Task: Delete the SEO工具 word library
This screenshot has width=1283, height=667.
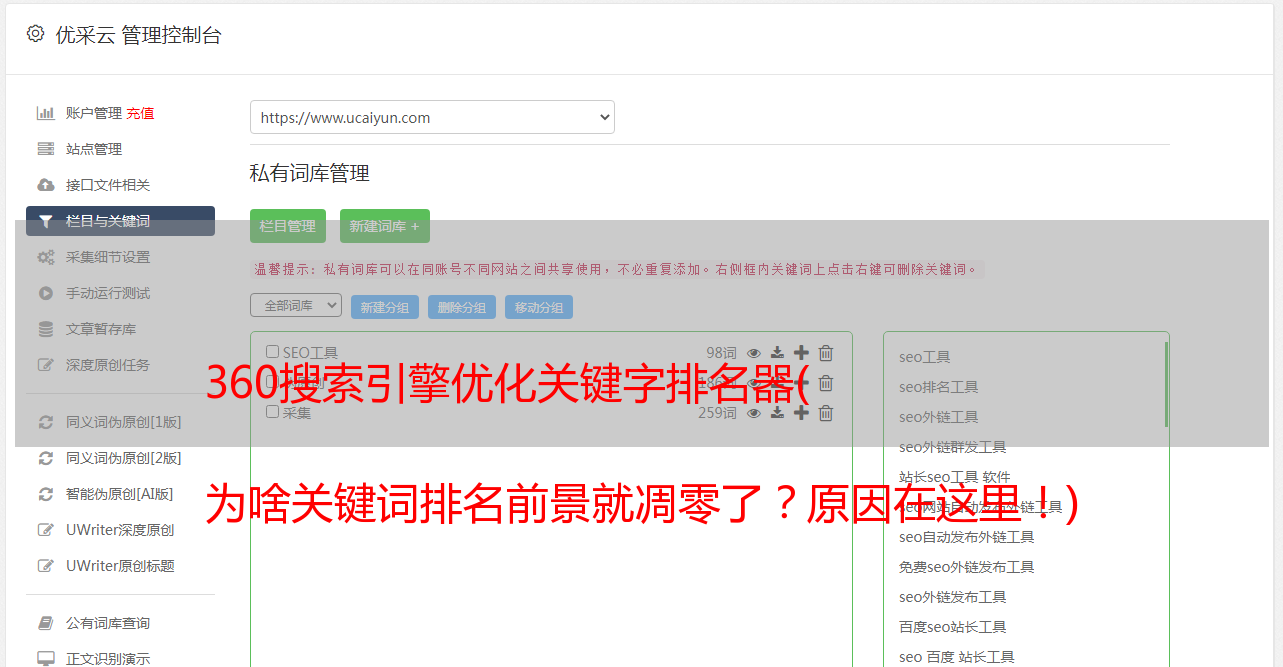Action: click(826, 353)
